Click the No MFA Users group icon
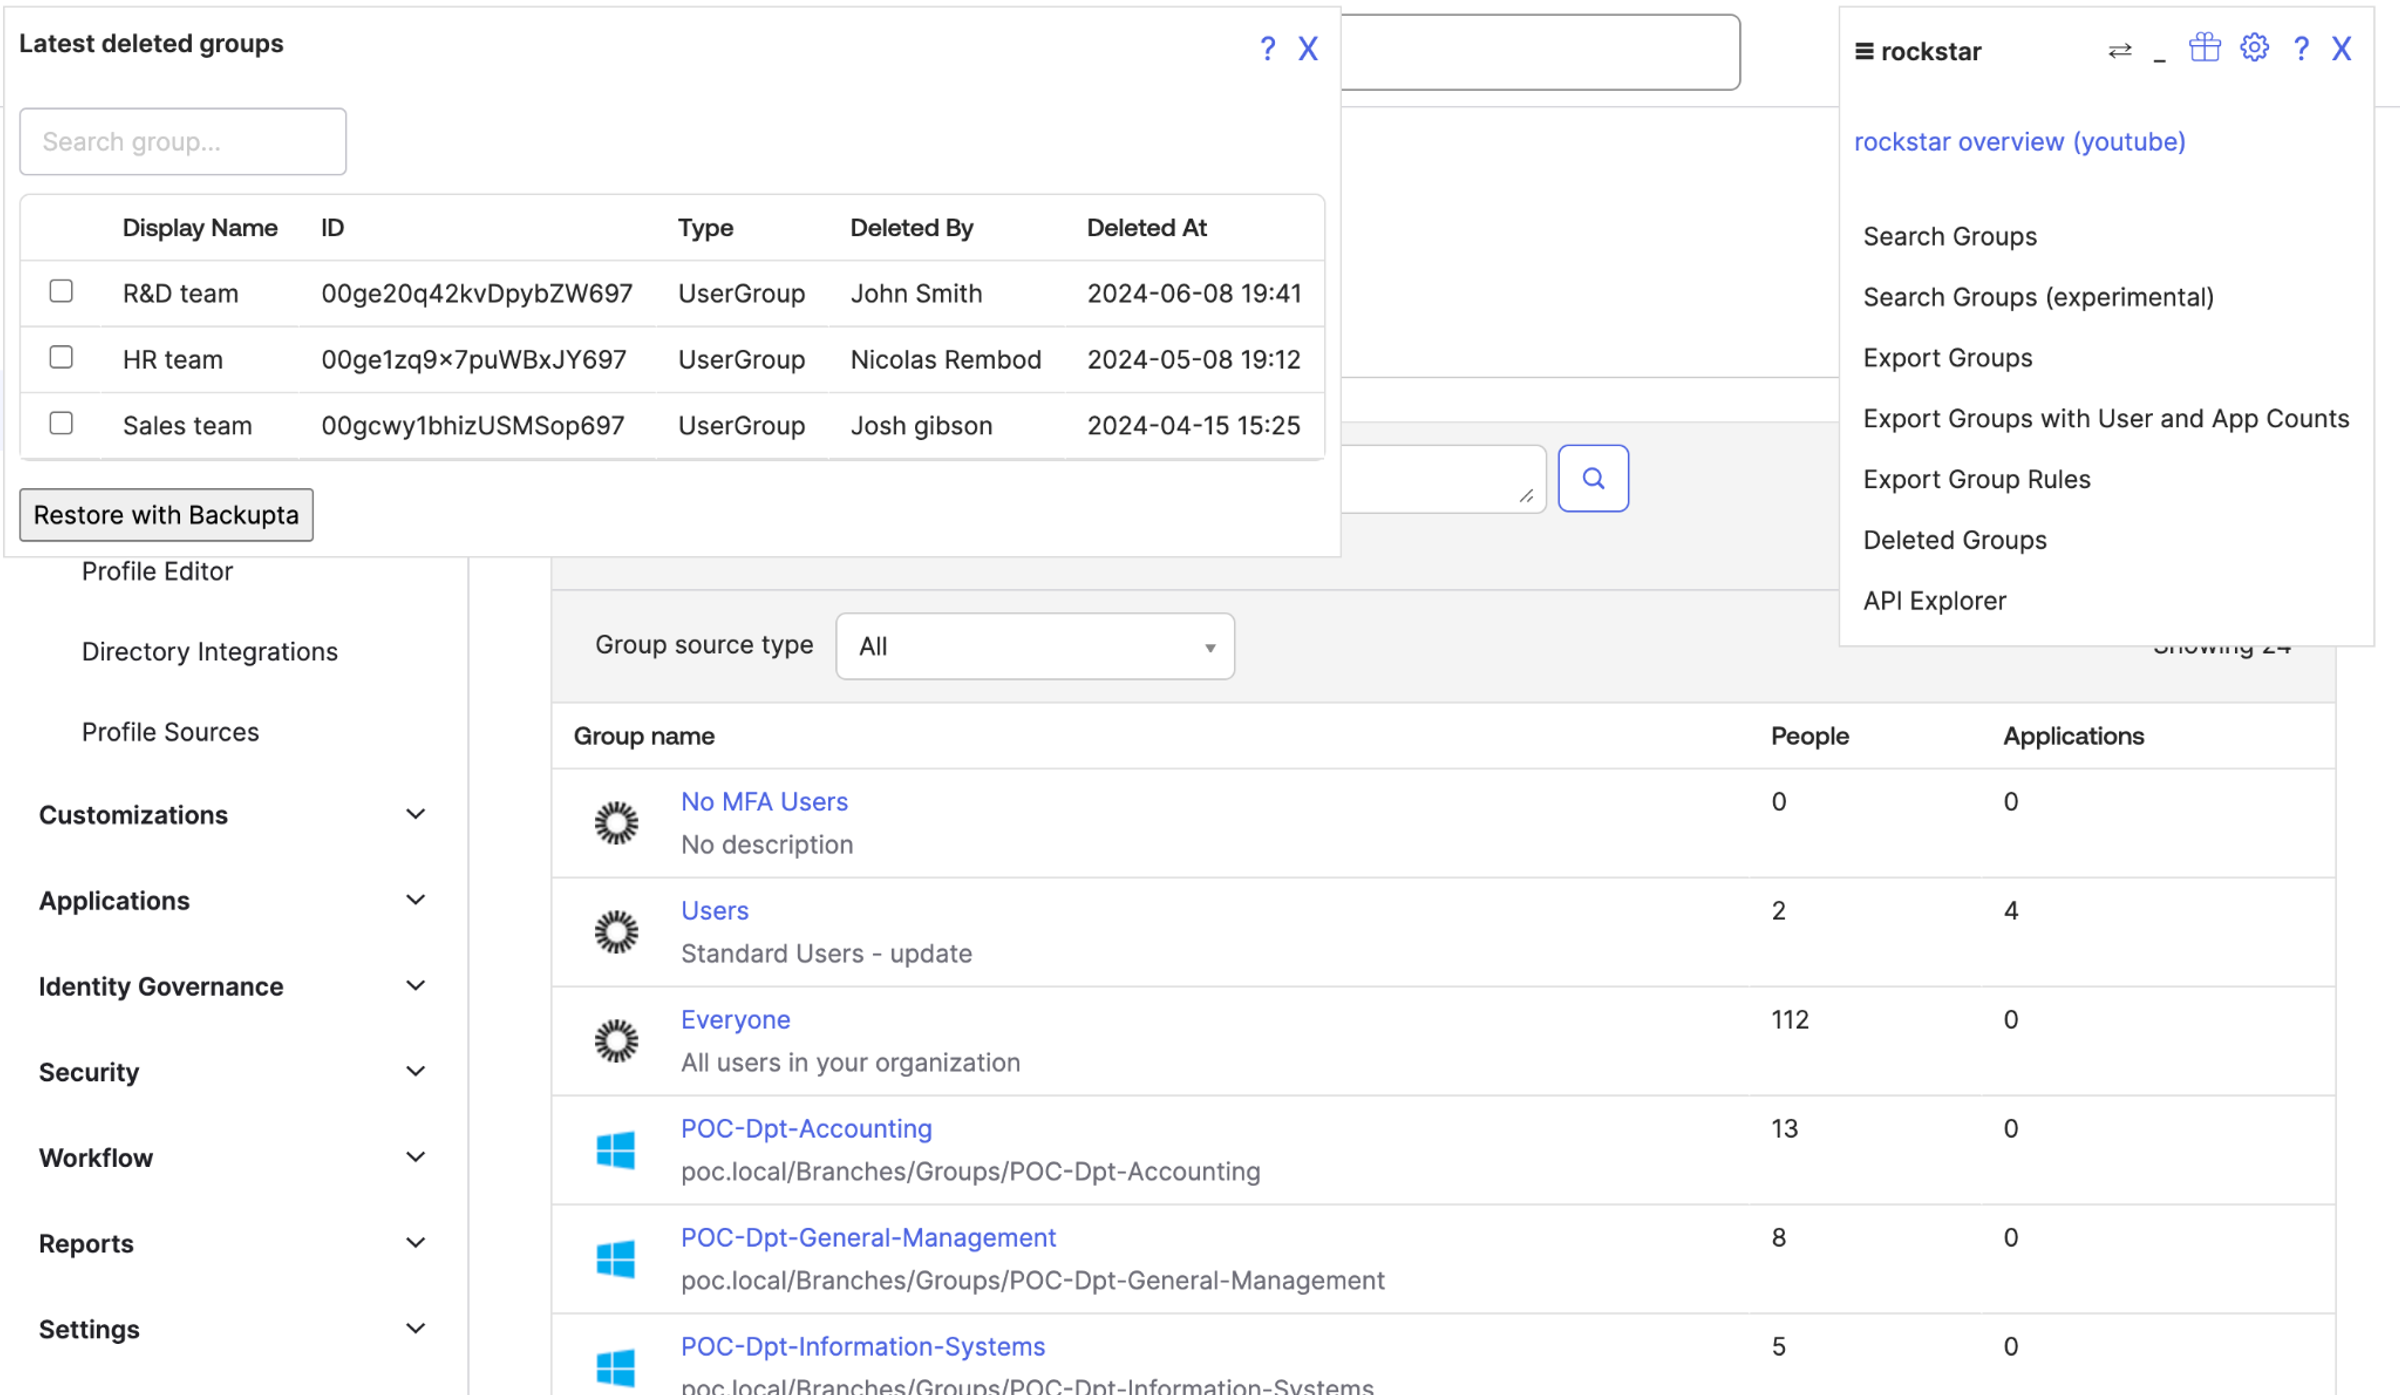2400x1395 pixels. 616,823
